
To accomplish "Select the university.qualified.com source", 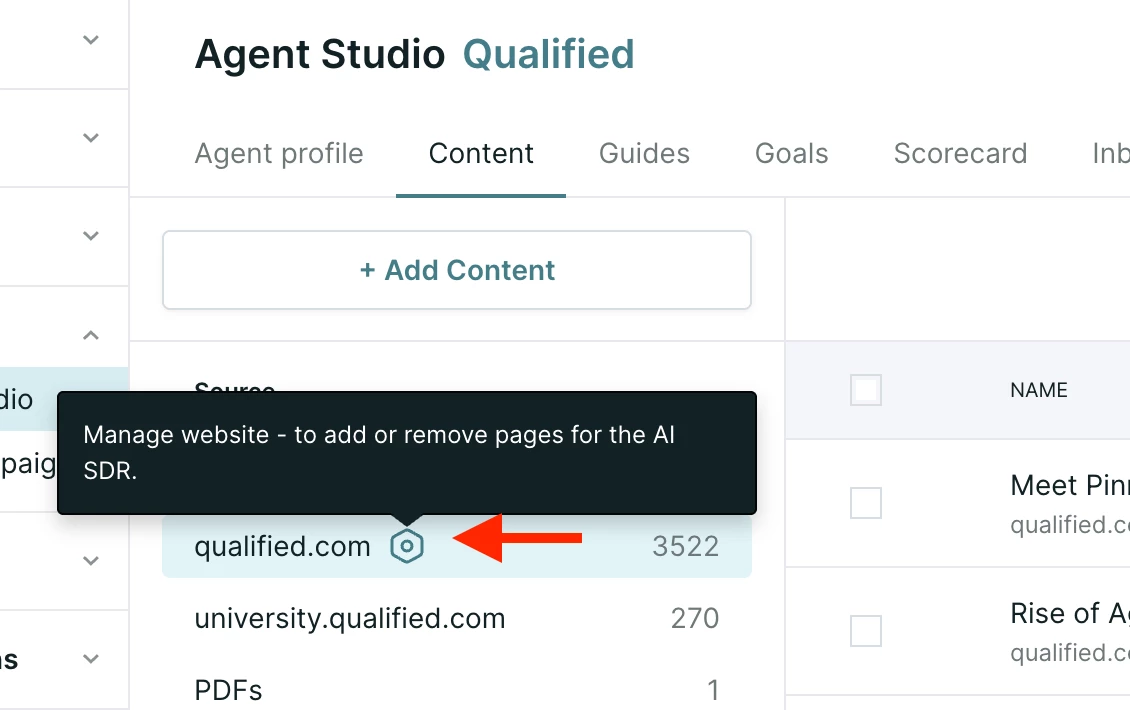I will 457,618.
